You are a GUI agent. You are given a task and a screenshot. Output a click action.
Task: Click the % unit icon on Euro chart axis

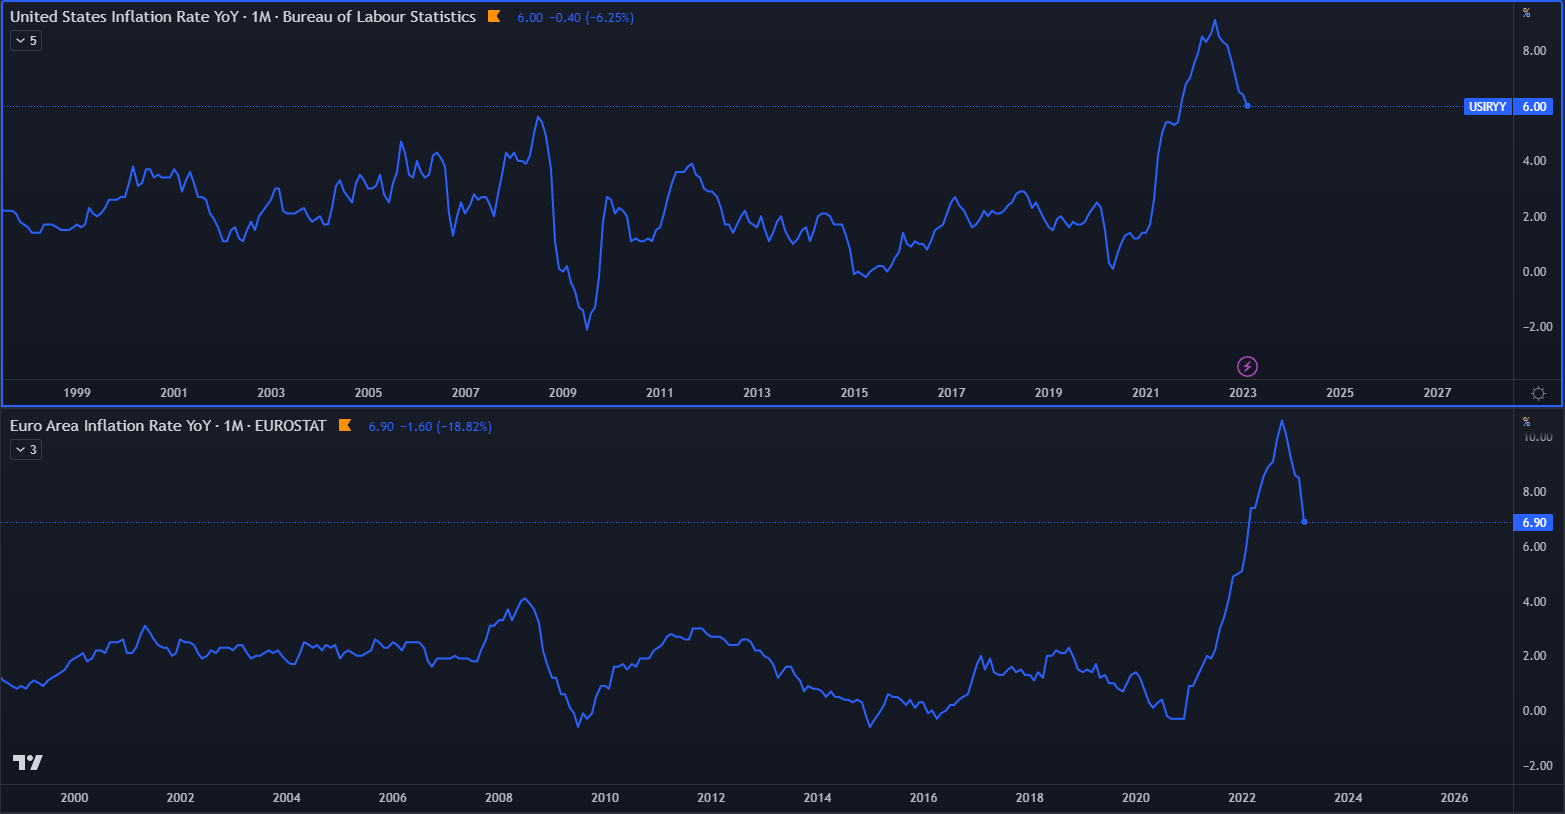coord(1526,422)
